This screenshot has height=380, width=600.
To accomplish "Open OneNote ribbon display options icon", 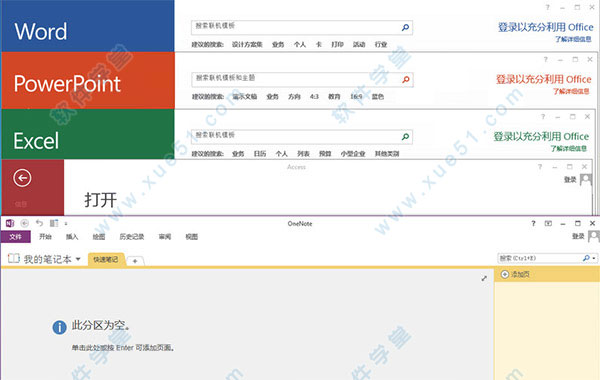I will pos(548,223).
